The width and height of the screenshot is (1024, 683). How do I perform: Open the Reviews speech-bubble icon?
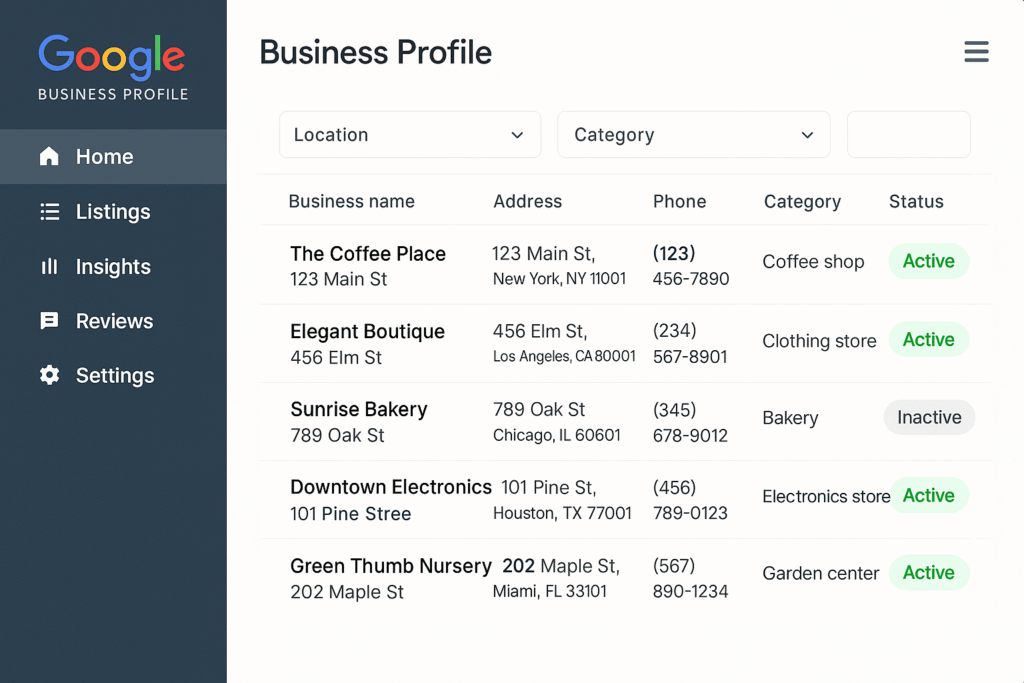pos(48,321)
